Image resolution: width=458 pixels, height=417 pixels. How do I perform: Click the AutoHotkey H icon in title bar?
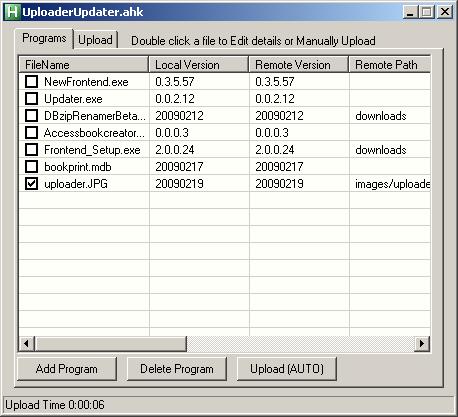12,12
